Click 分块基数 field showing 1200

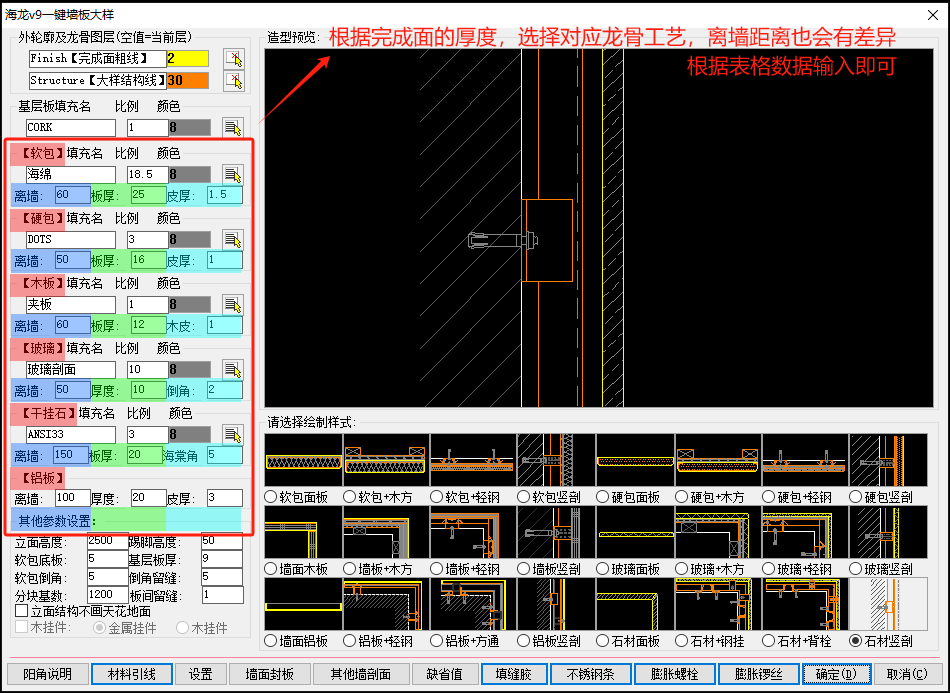pyautogui.click(x=107, y=595)
